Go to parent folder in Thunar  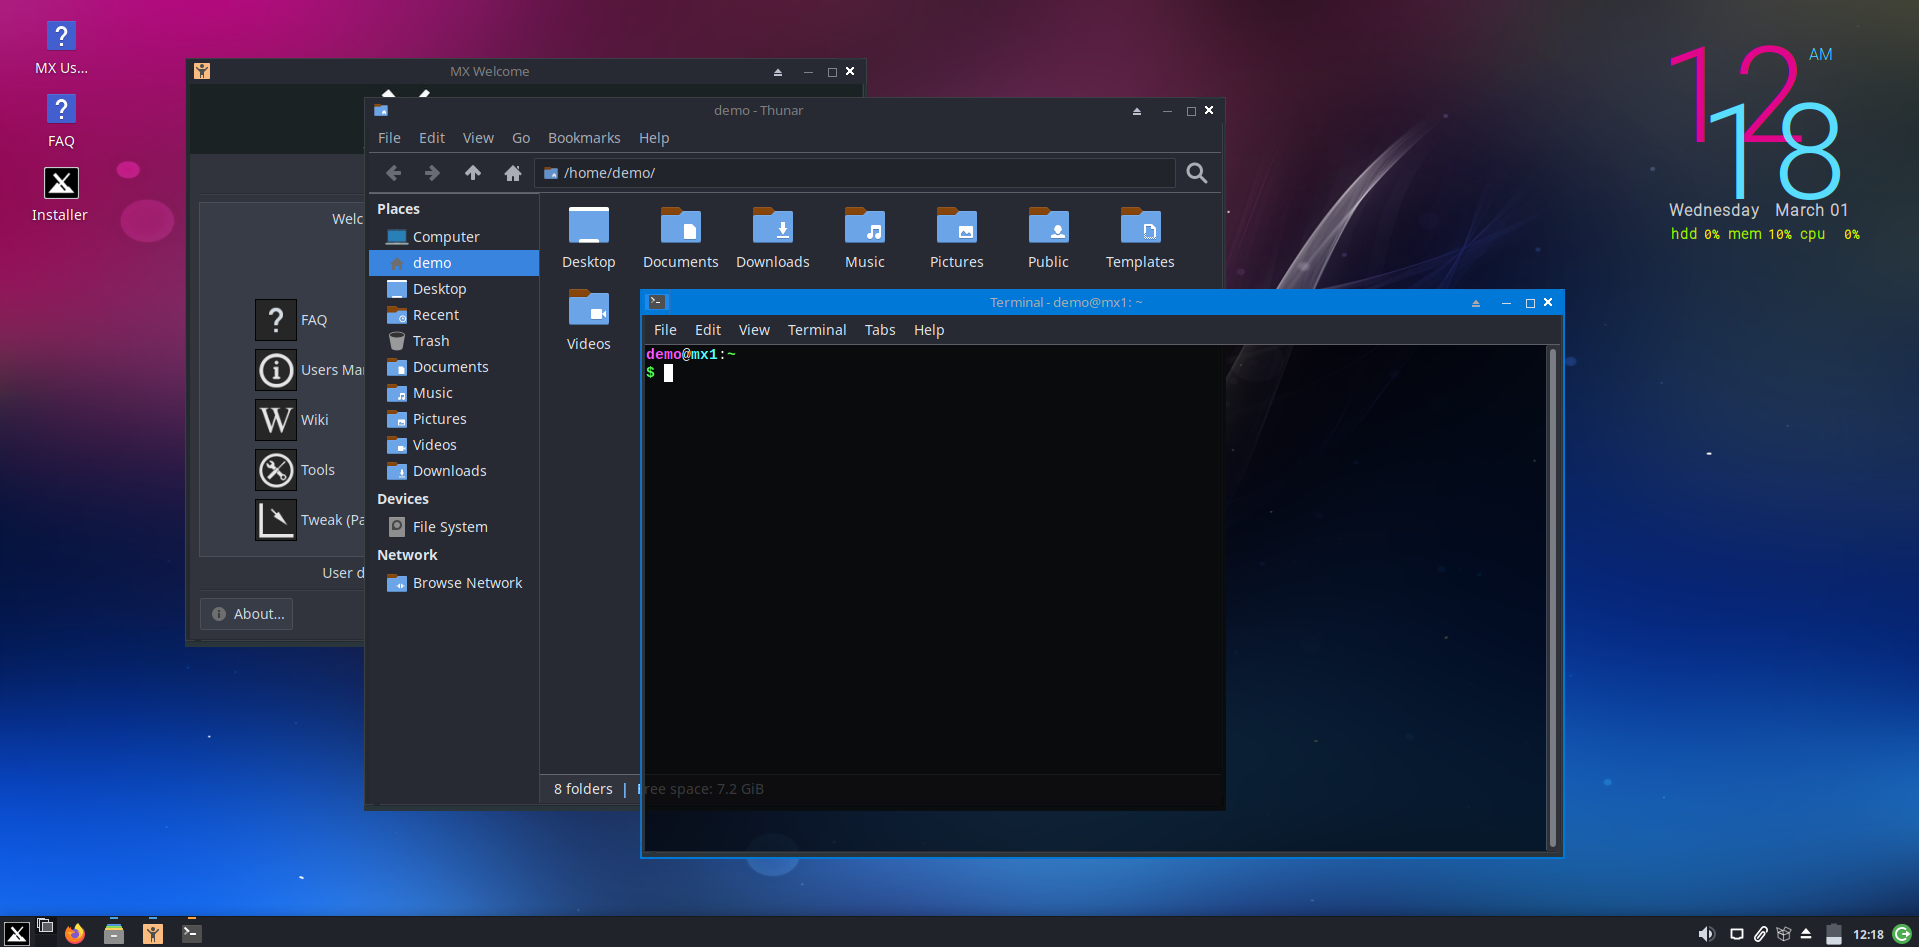pyautogui.click(x=473, y=173)
